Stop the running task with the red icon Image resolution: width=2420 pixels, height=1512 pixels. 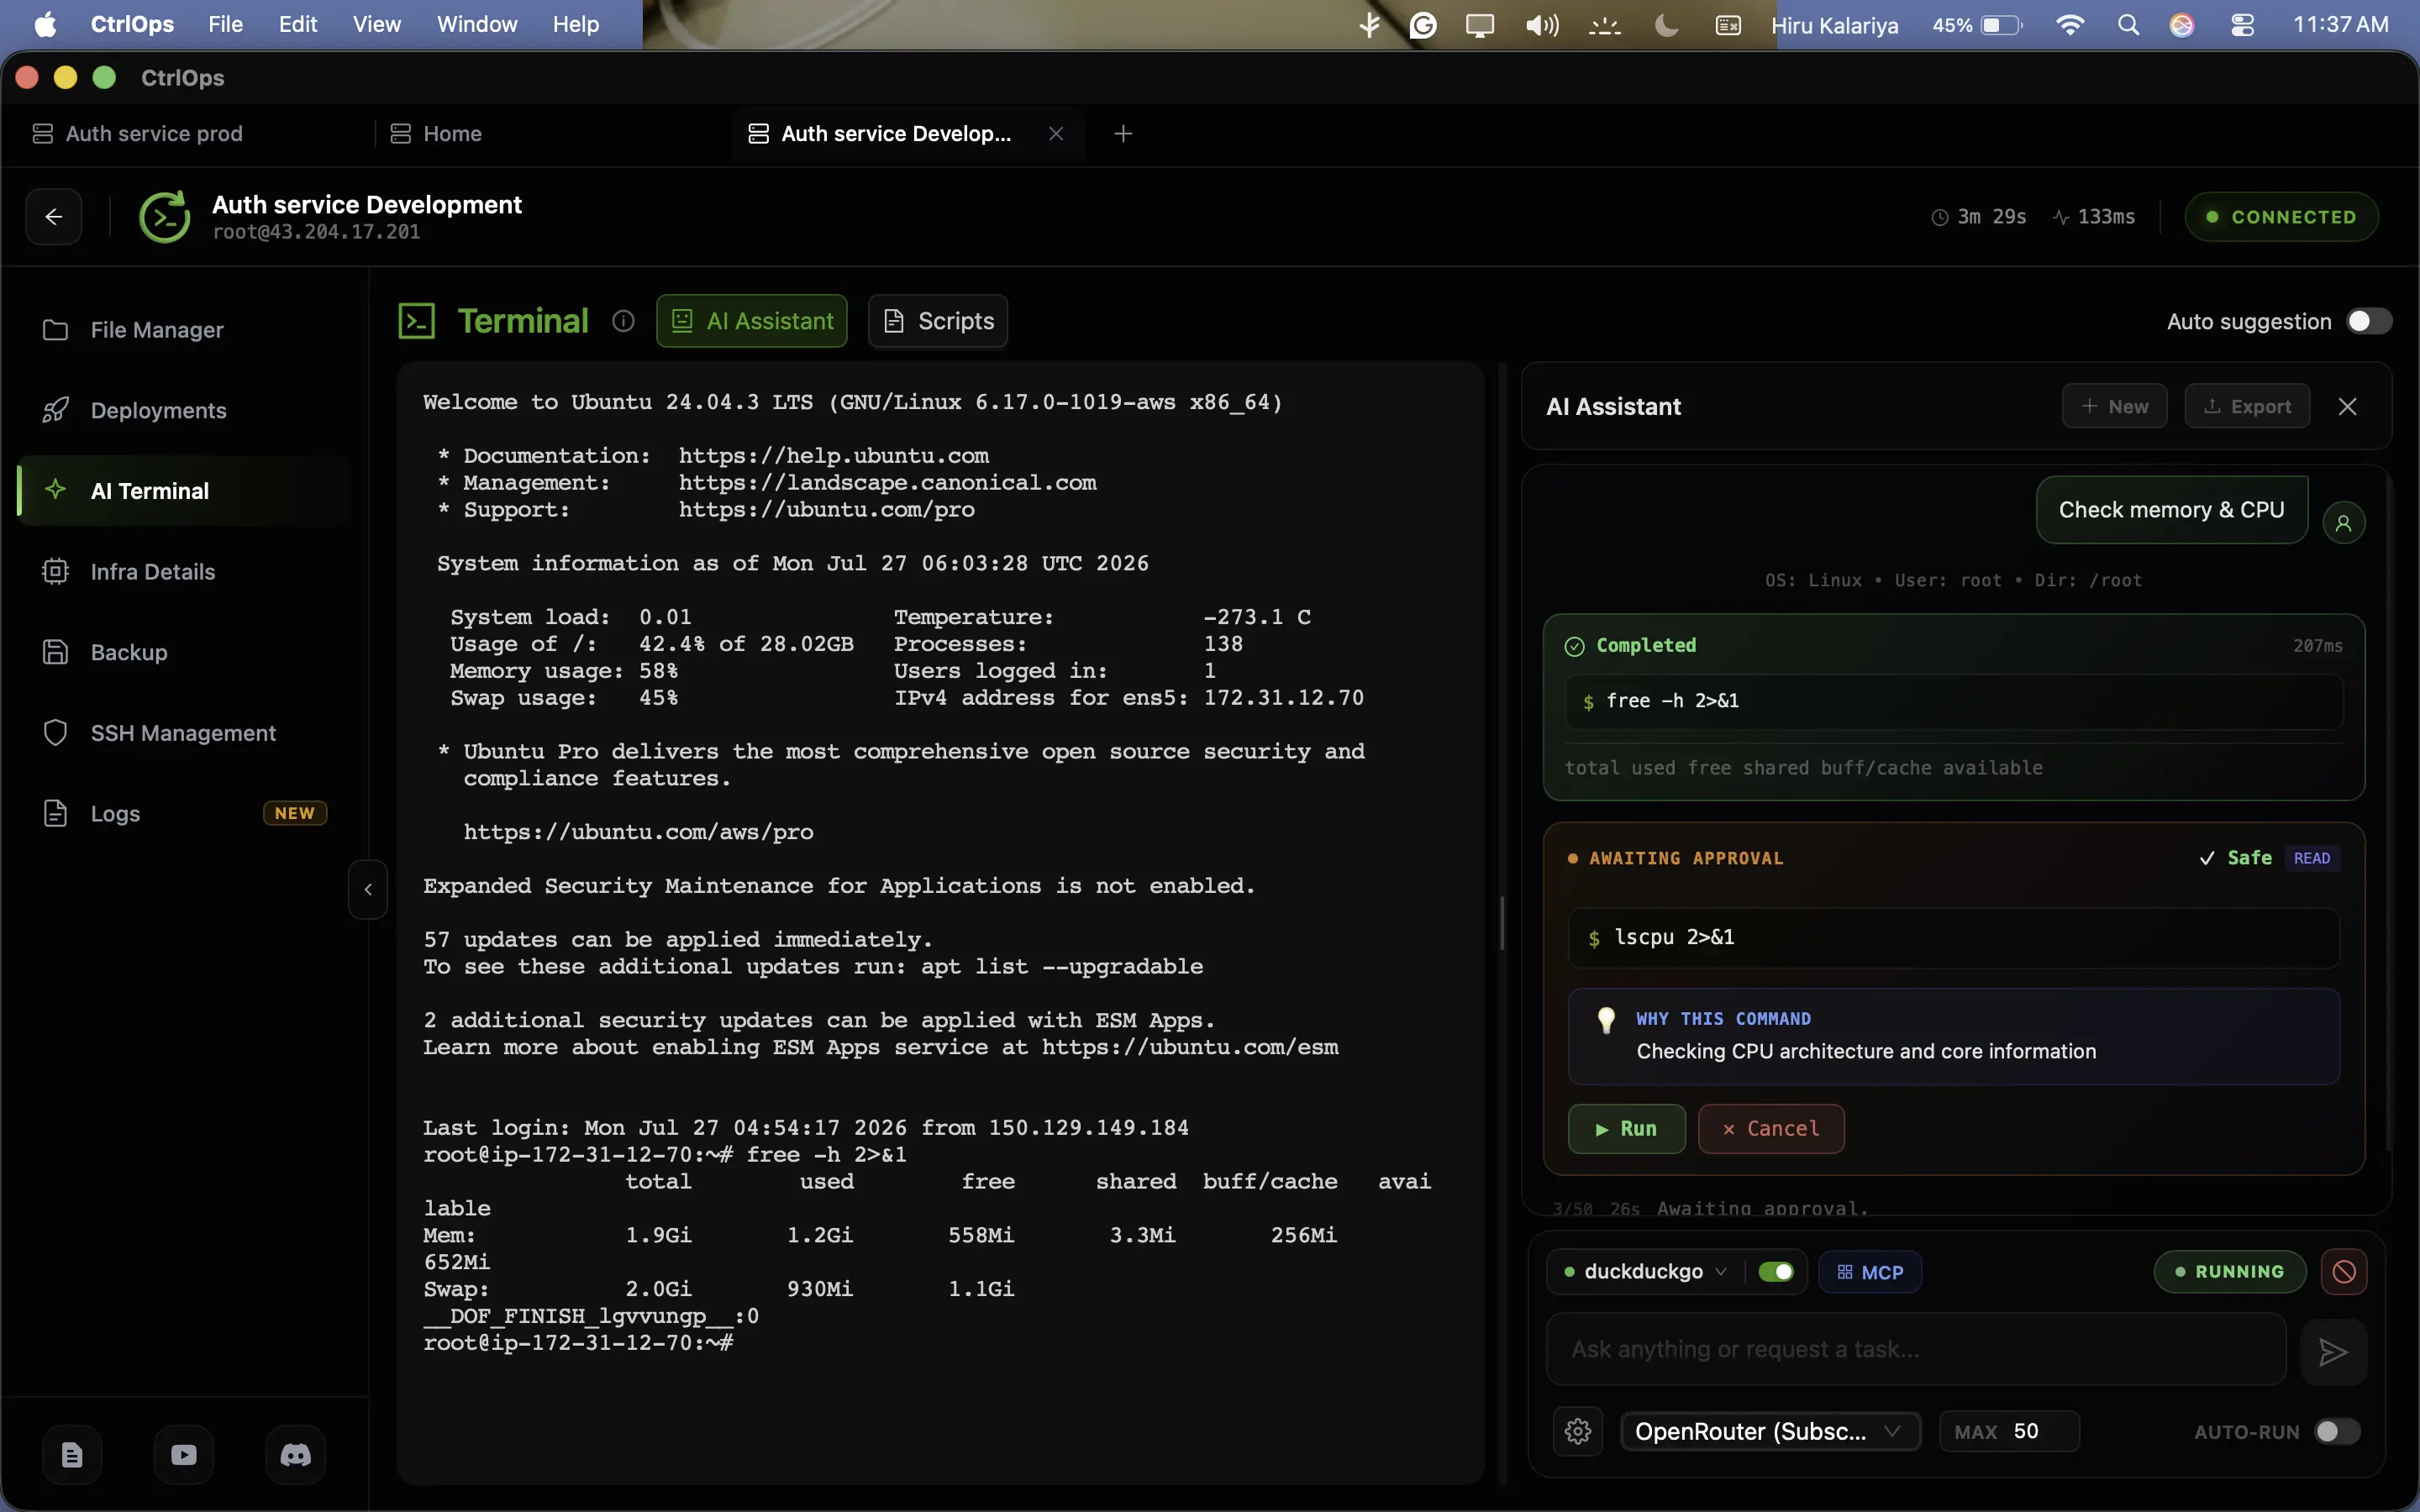2344,1272
